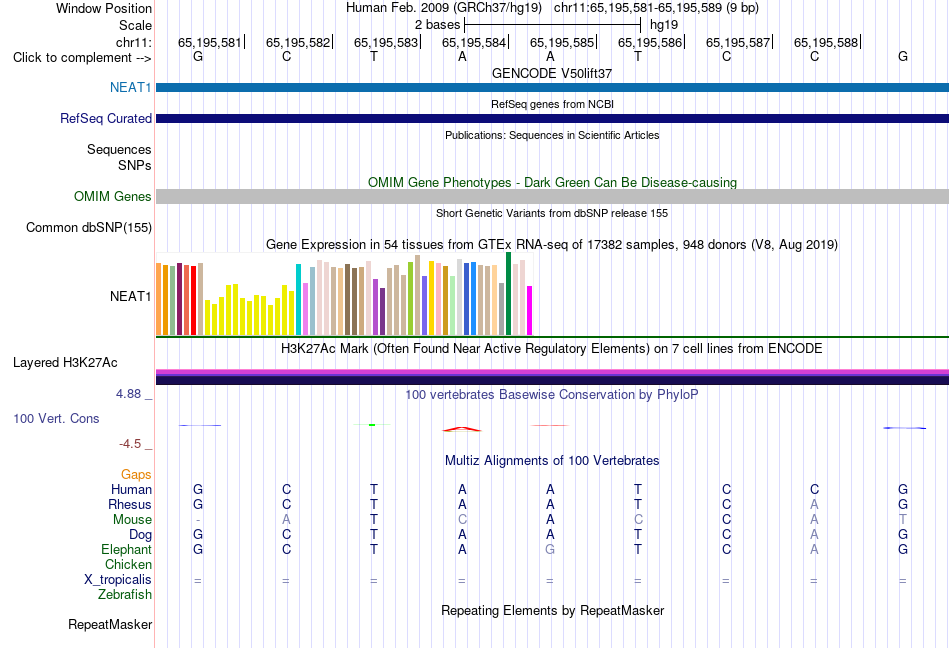Click the RefSeq Curated track label
Screen dimensions: 950x648
pos(105,118)
